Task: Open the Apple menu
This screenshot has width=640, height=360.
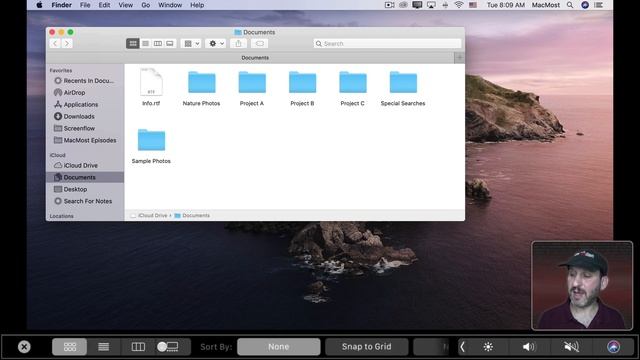Action: click(39, 5)
